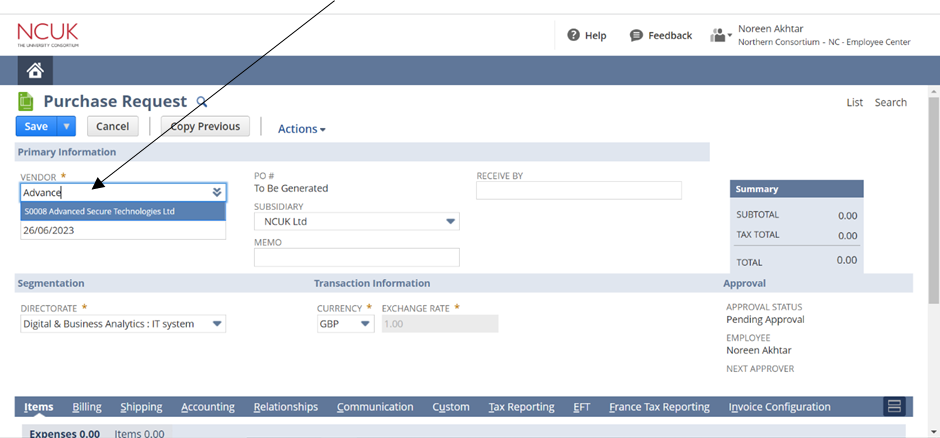Click the NCUK logo

(47, 35)
